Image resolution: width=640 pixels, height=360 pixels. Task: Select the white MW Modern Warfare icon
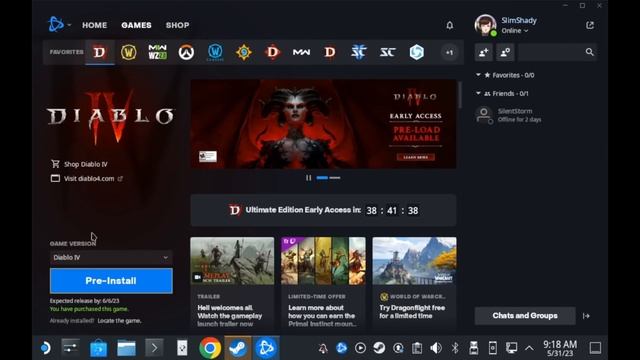tap(301, 52)
